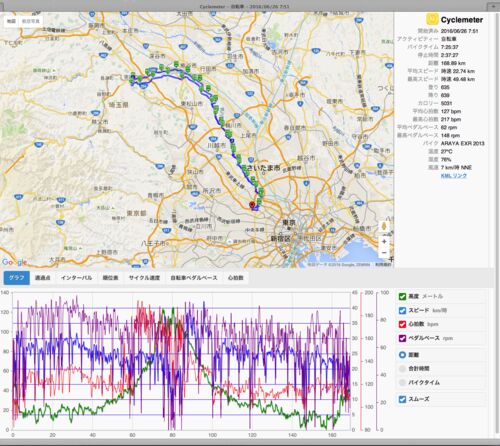Click the 160 distance tick on graph x-axis

coord(332,435)
